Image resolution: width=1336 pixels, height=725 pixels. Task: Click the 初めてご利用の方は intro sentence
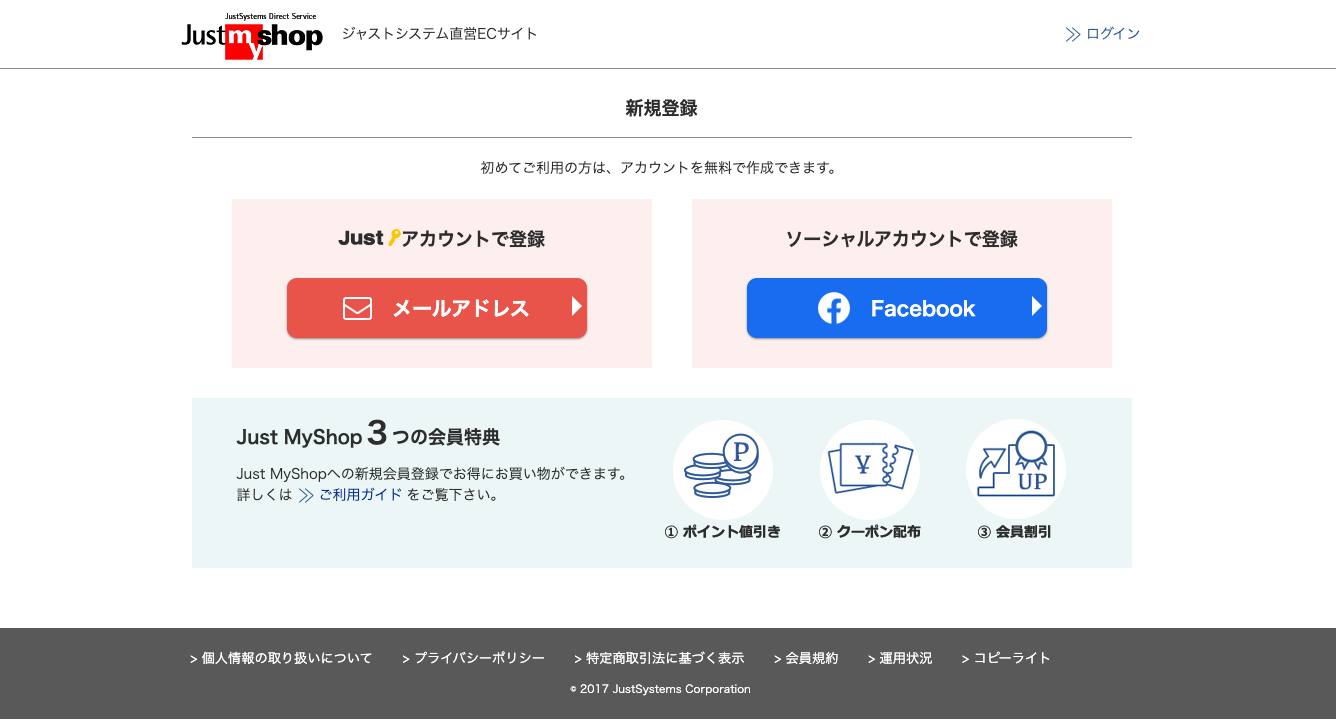click(x=660, y=168)
